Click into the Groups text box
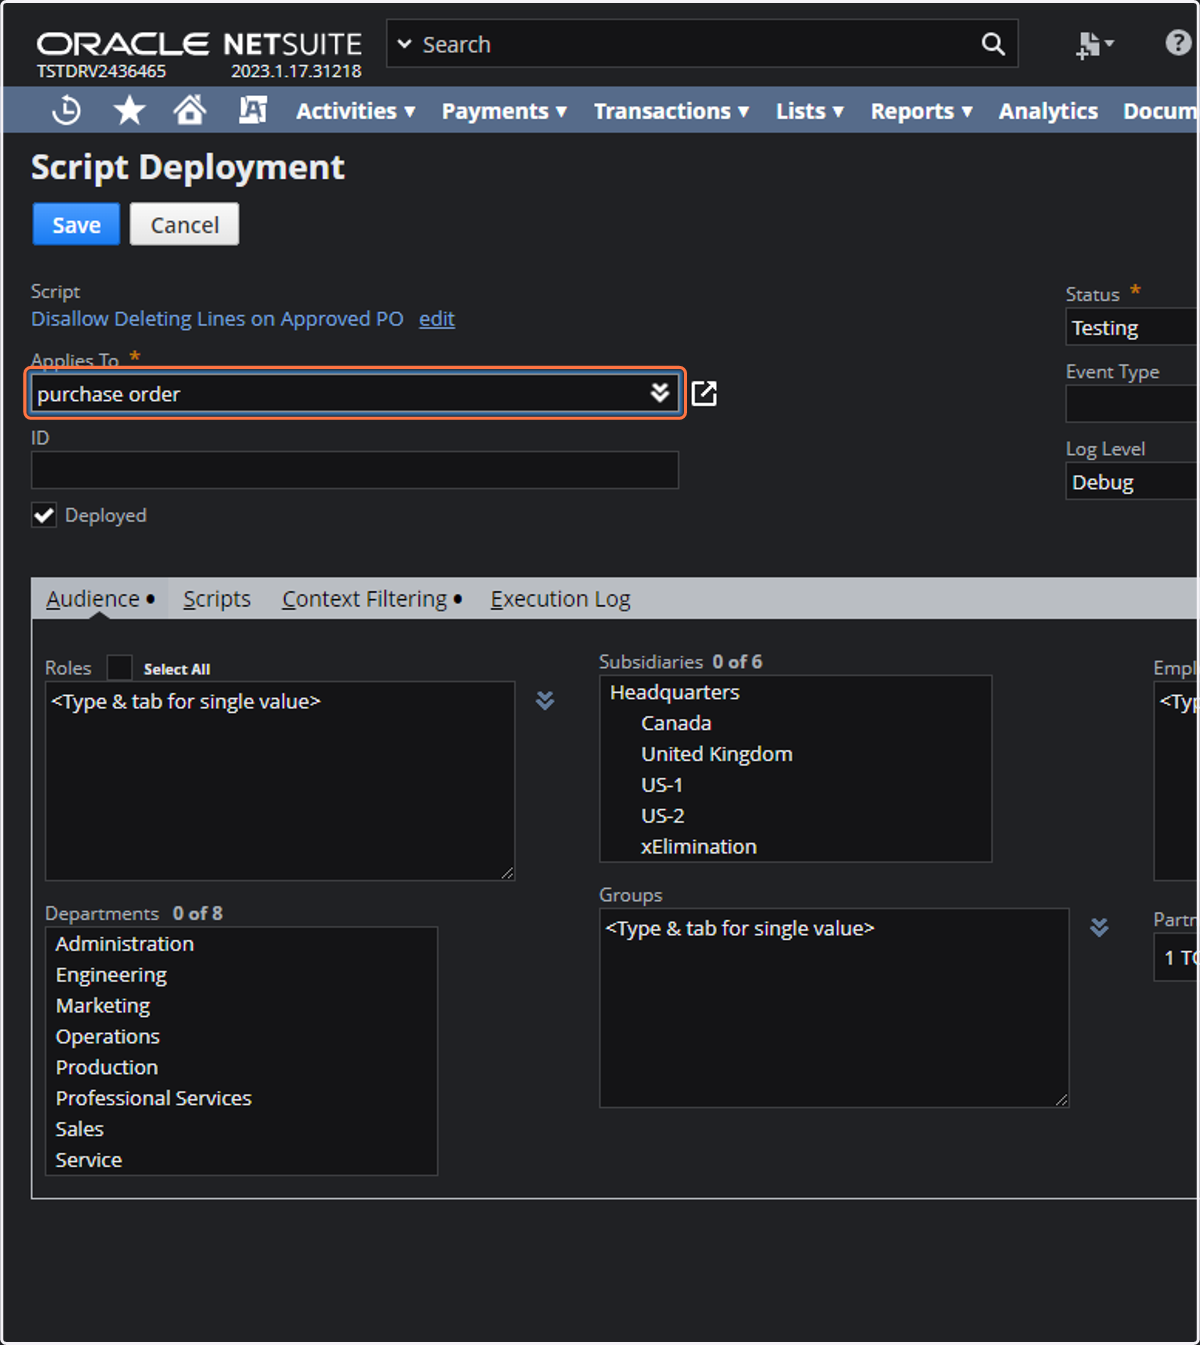The image size is (1200, 1345). pyautogui.click(x=834, y=1008)
